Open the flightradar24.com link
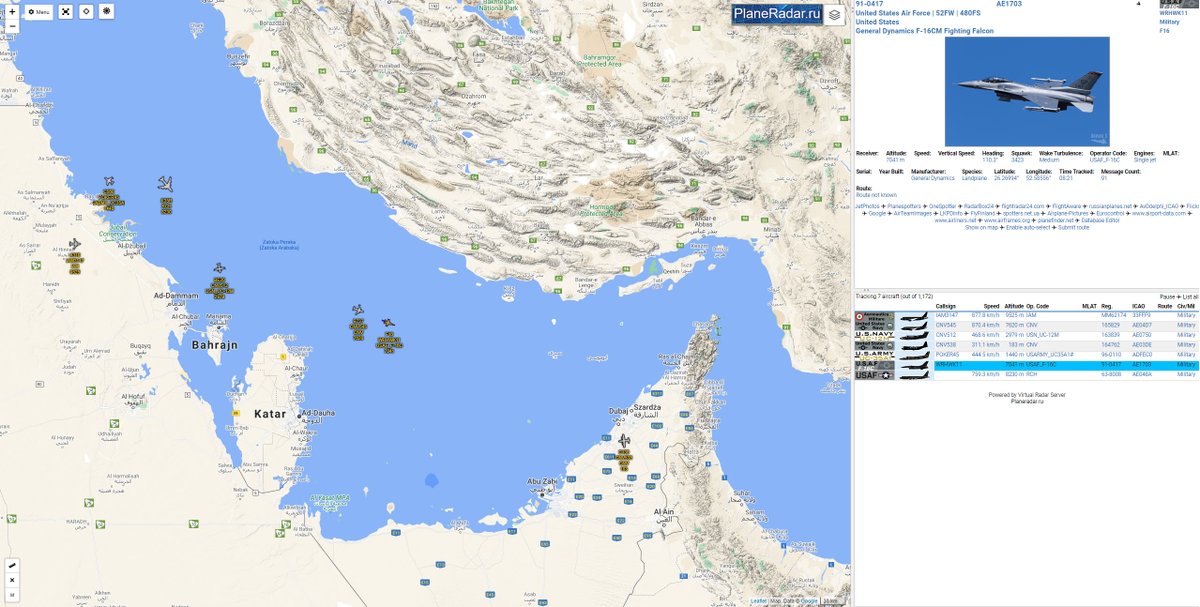1200x607 pixels. pos(1023,206)
